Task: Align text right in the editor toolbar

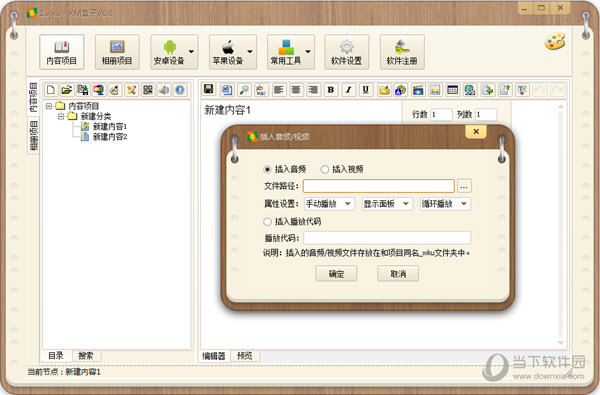Action: (313, 90)
